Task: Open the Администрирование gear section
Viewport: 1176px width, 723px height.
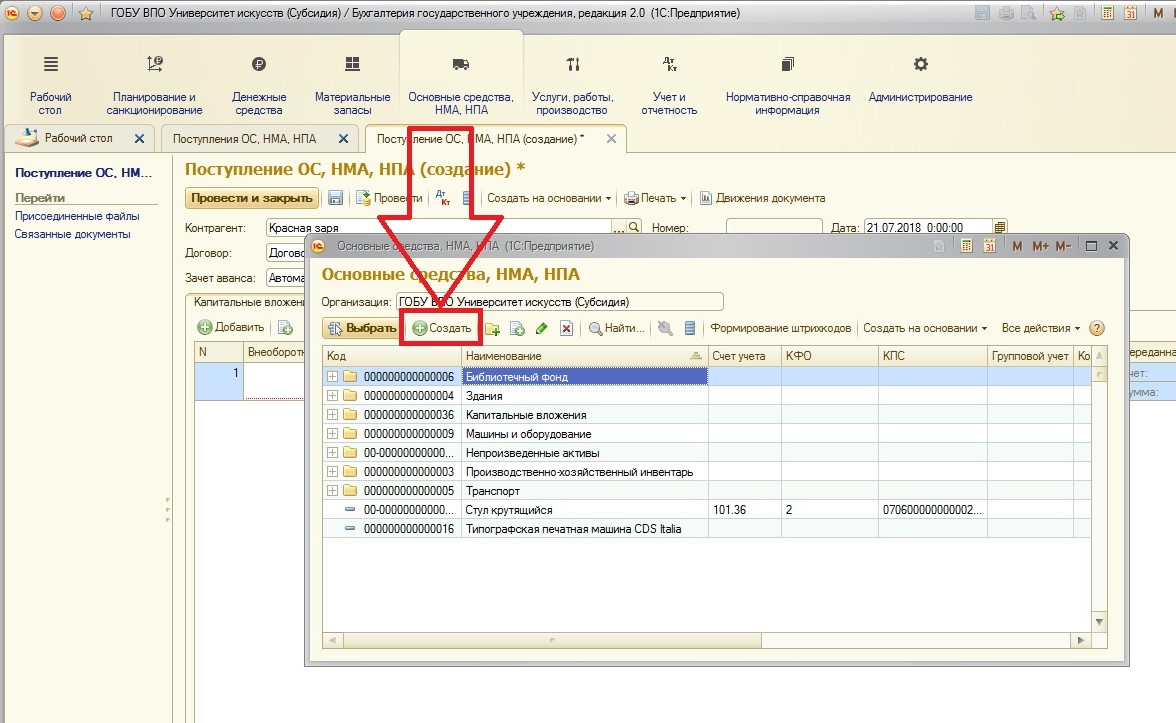Action: [920, 79]
